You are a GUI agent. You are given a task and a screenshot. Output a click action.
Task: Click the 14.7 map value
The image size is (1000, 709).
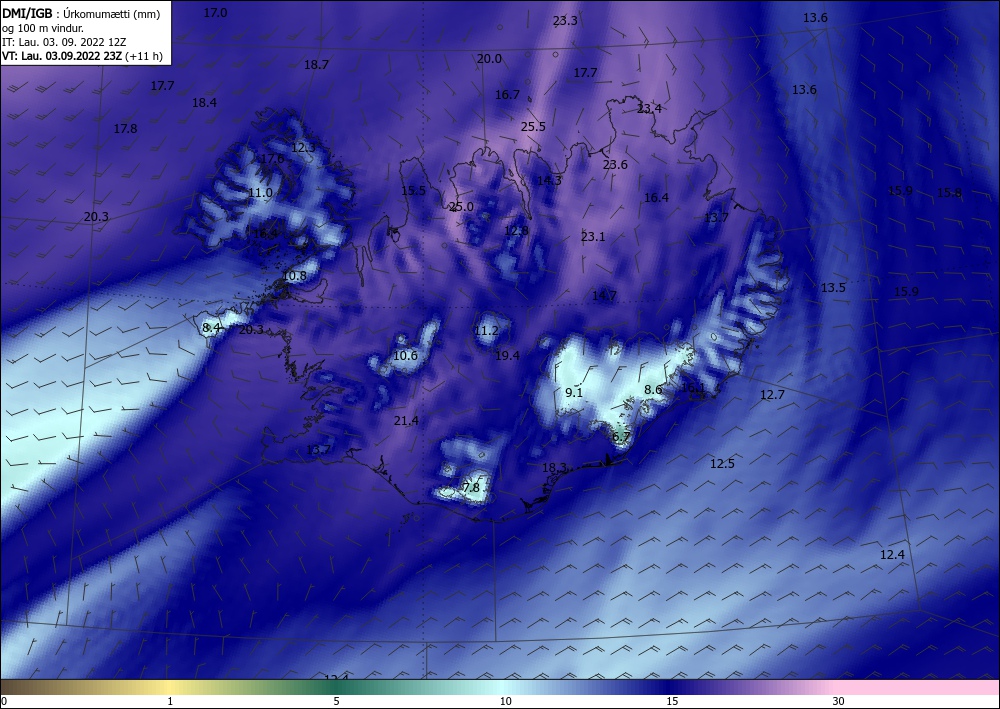604,296
